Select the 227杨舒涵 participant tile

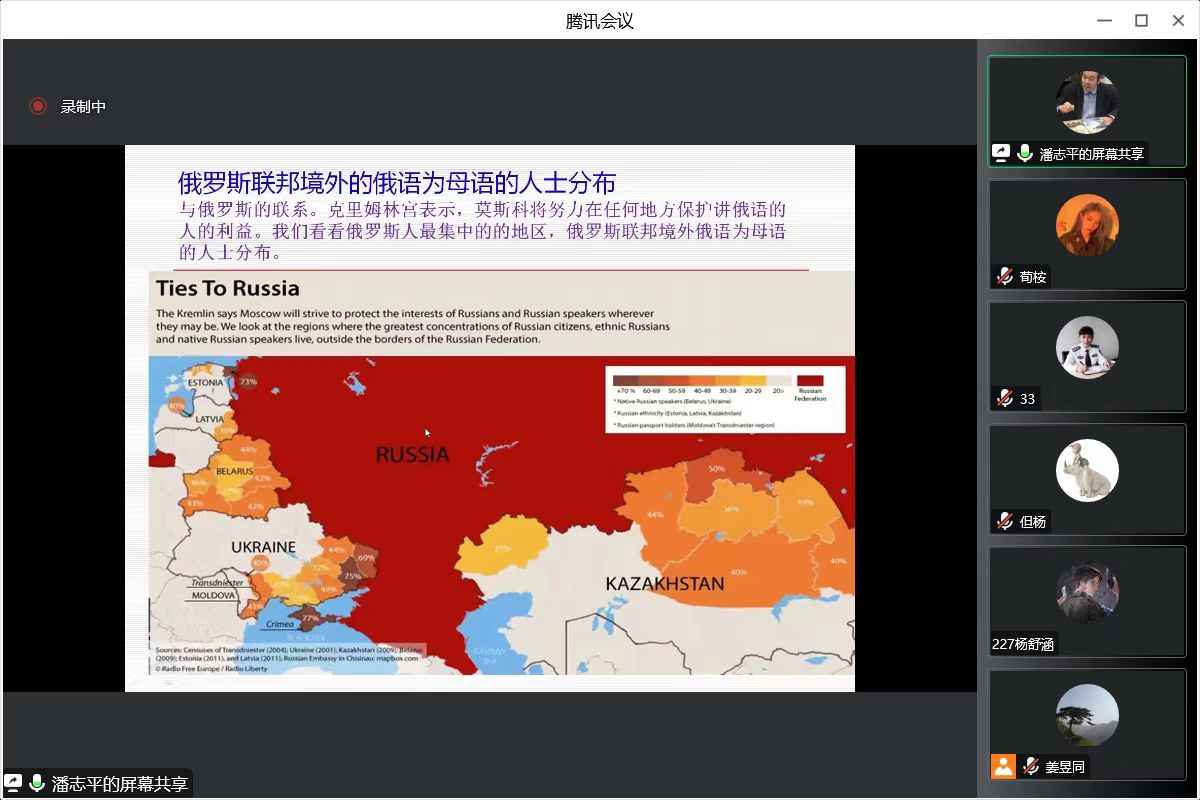pos(1086,594)
